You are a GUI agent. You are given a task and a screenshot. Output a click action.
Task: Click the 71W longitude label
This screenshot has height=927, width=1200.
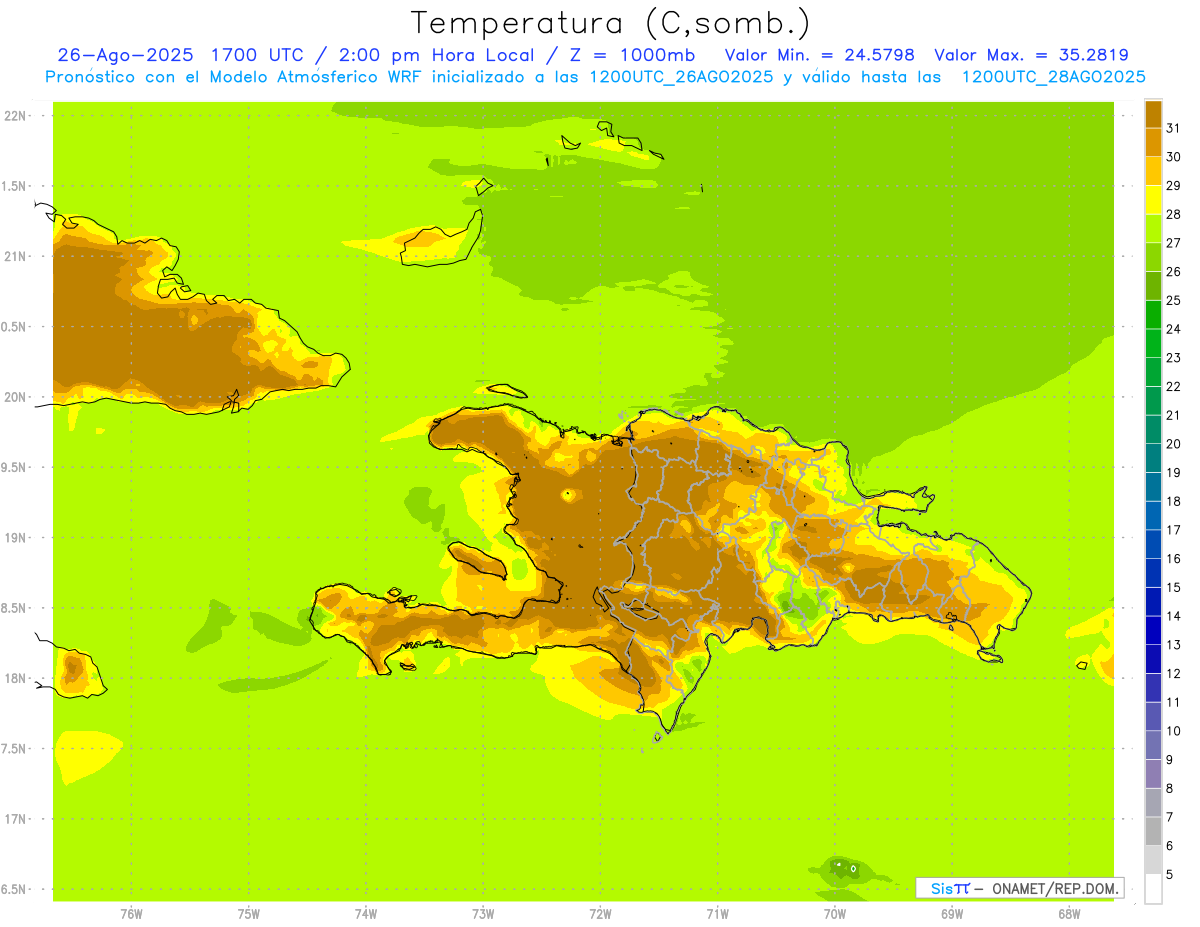(x=717, y=914)
